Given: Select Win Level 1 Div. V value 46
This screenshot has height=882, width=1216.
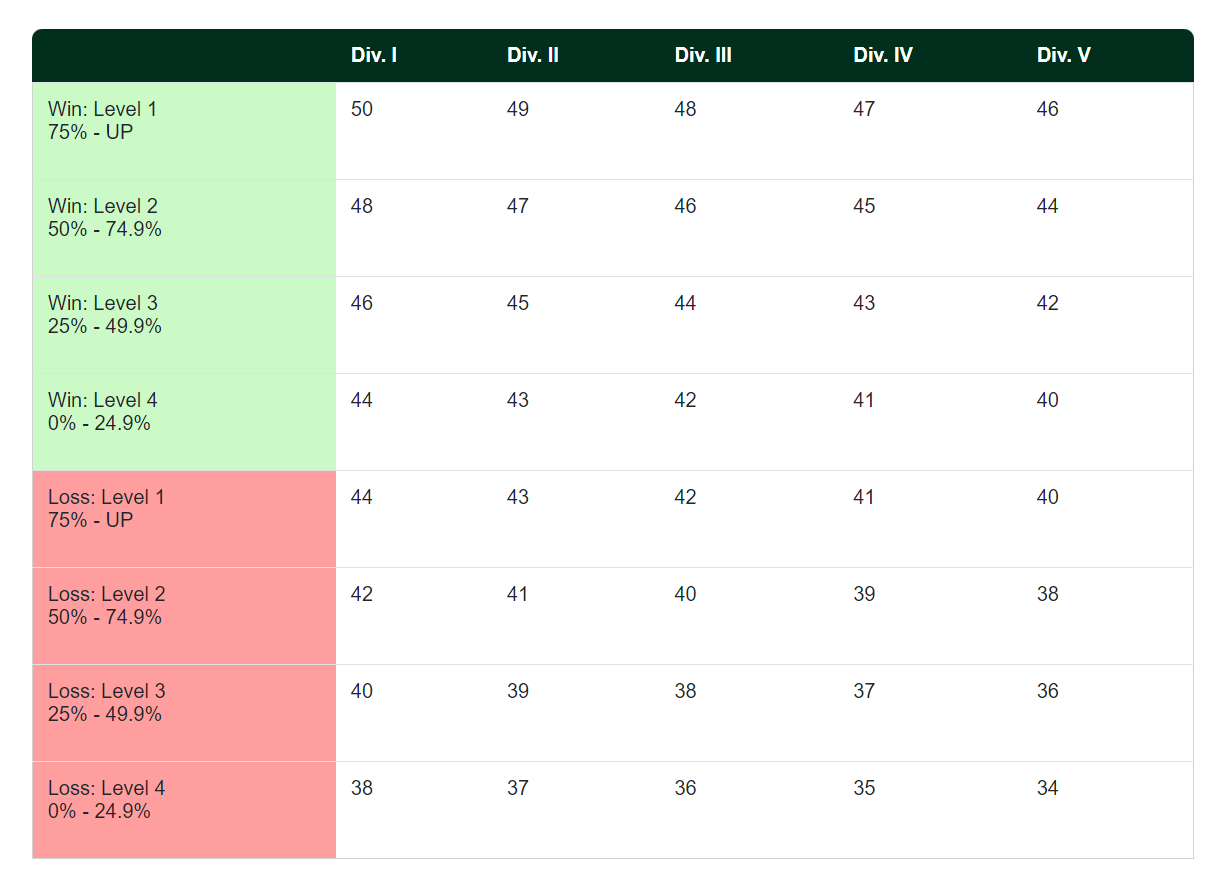Looking at the screenshot, I should pos(1047,109).
